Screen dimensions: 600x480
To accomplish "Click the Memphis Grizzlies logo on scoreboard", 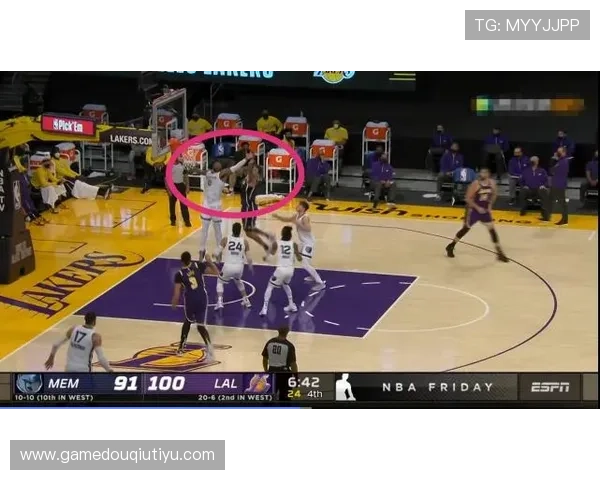I will coord(29,383).
